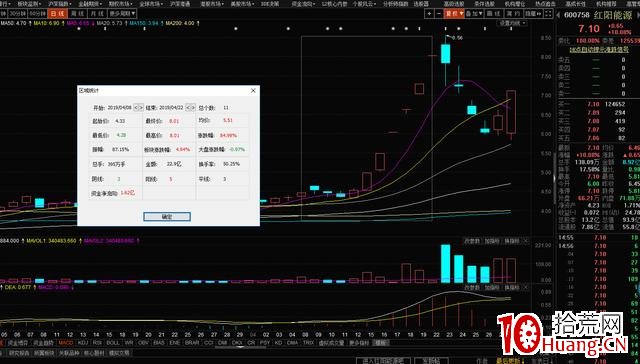This screenshot has height=364, width=640.
Task: Click the 确定 button in the 区域统计 dialog
Action: (167, 216)
